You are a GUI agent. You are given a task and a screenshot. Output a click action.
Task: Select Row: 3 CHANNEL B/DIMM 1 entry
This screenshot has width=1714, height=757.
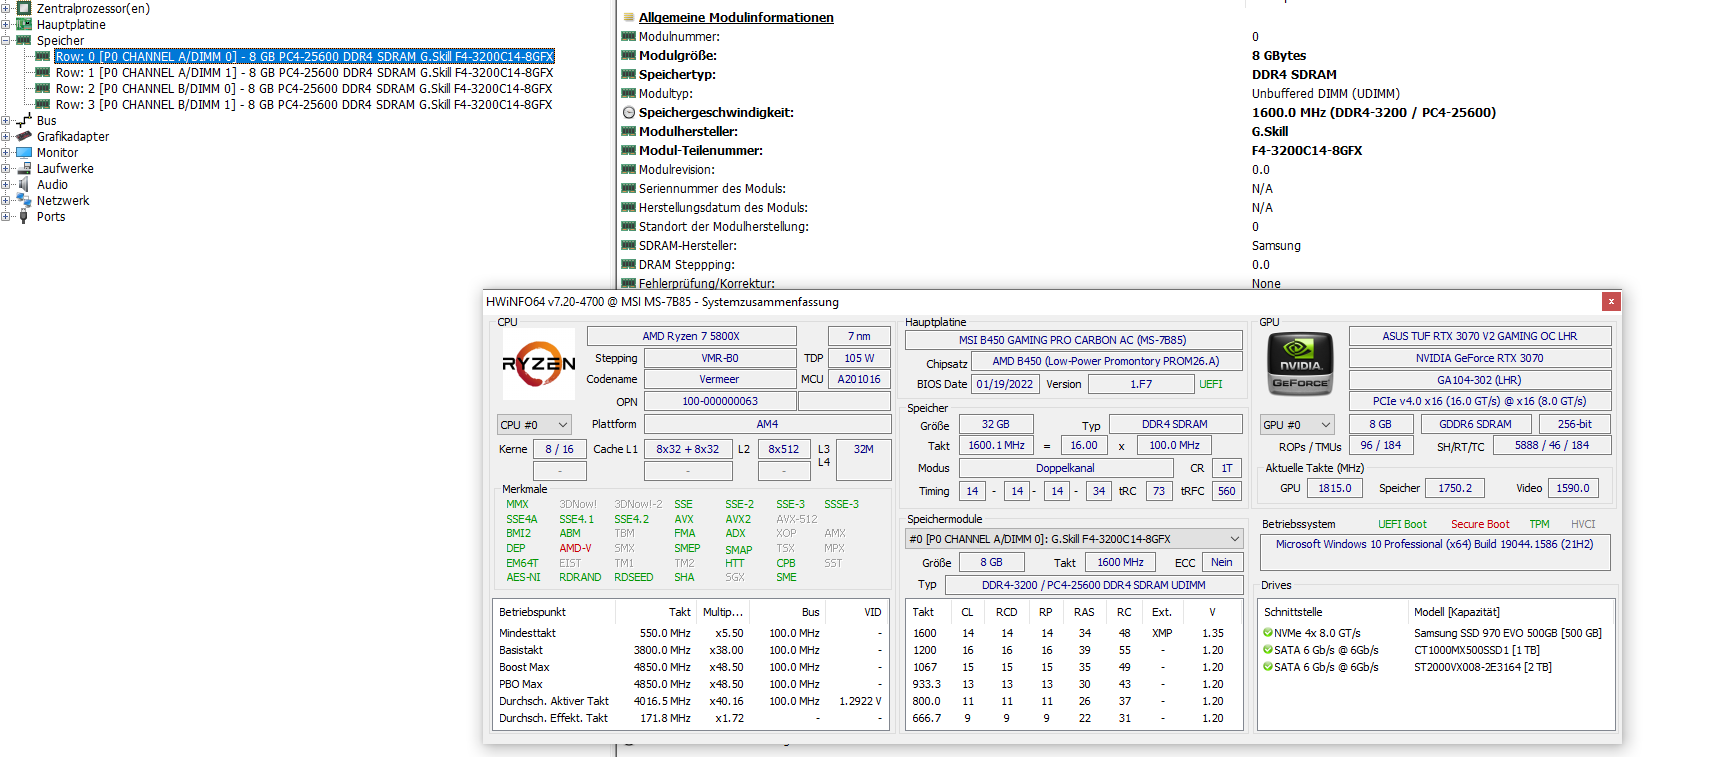click(x=304, y=104)
